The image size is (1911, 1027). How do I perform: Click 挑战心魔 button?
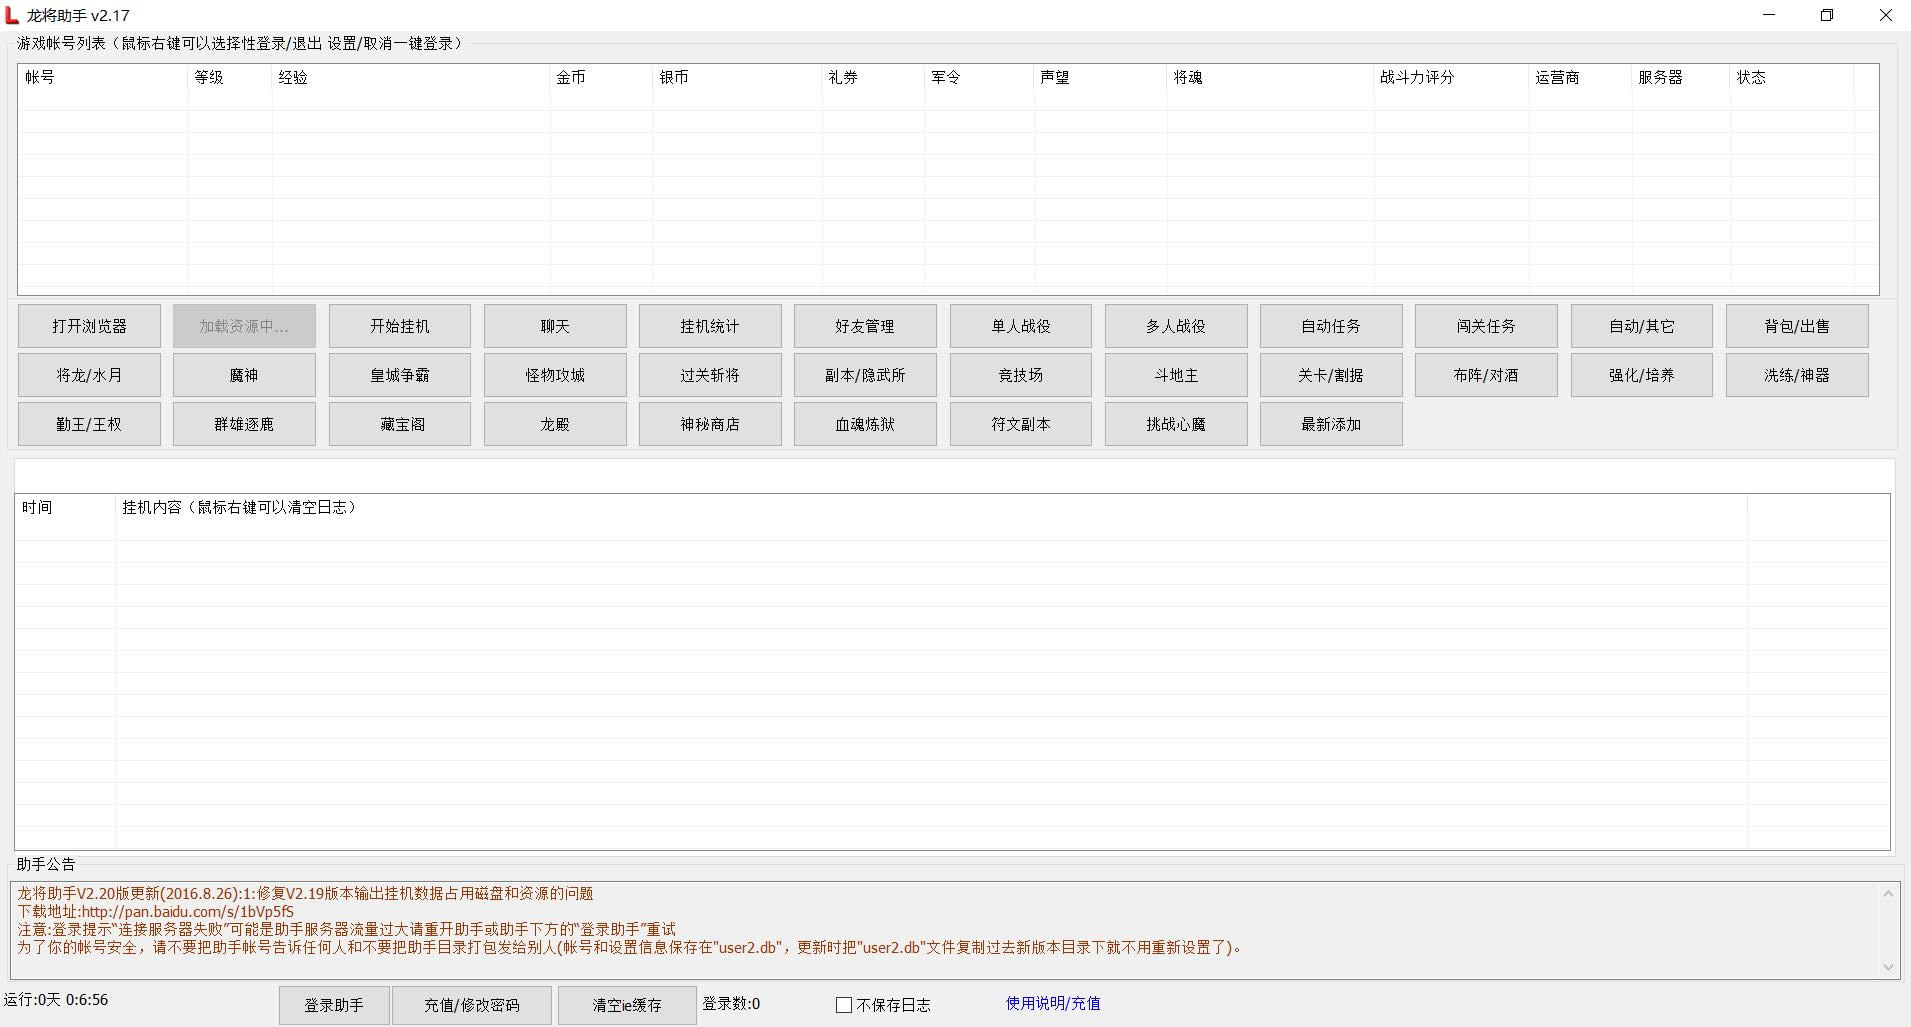tap(1176, 424)
